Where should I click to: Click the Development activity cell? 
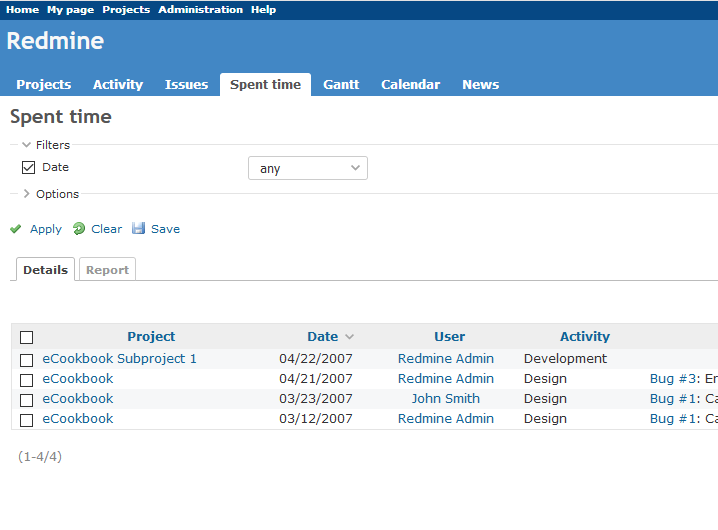(x=565, y=359)
